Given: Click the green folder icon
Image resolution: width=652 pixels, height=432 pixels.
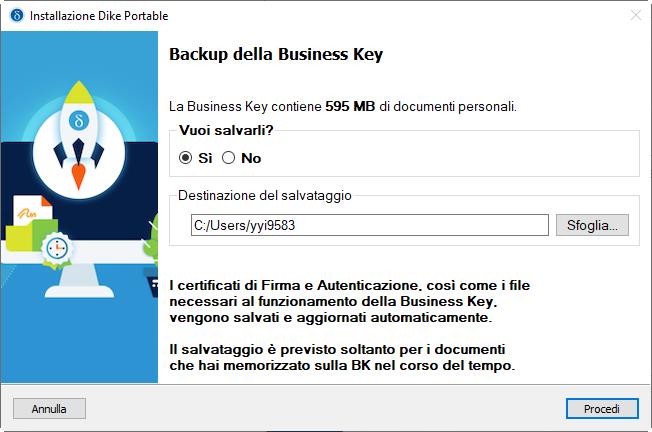Looking at the screenshot, I should [22, 233].
